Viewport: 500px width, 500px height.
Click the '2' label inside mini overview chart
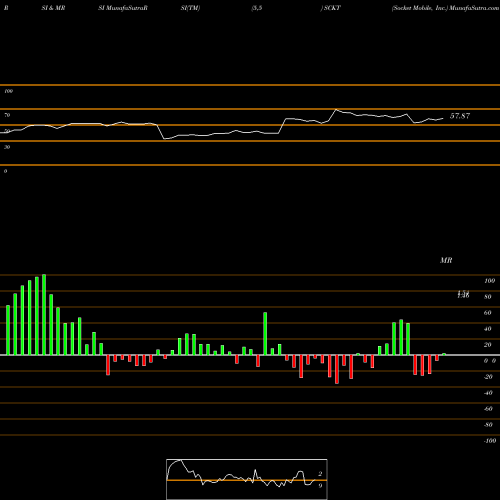click(x=320, y=474)
